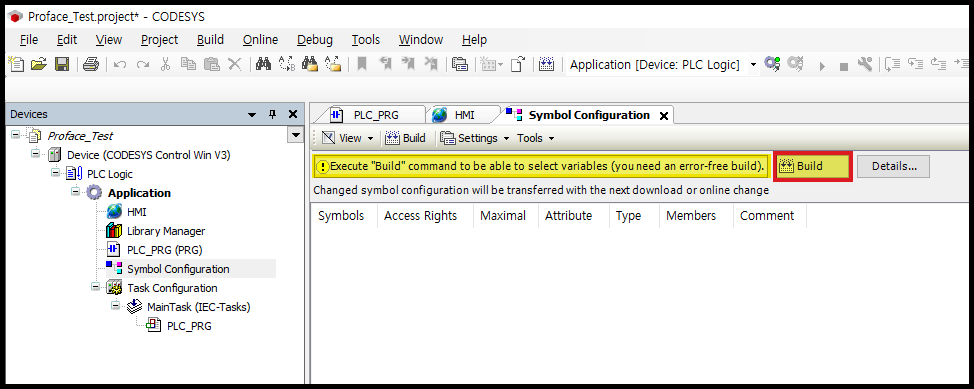Viewport: 974px width, 389px height.
Task: Open the Edit menu
Action: (67, 40)
